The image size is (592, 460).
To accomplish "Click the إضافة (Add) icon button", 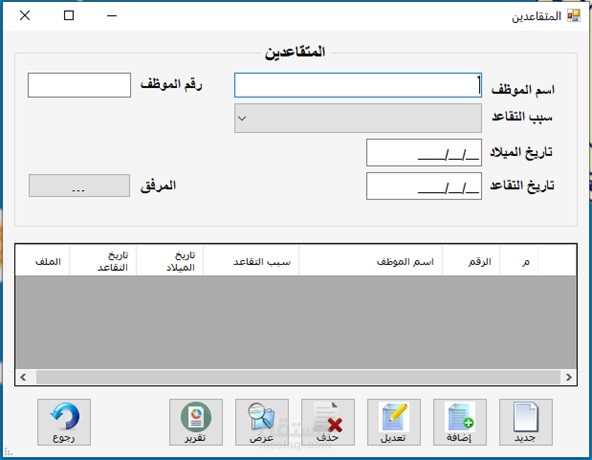I will 459,422.
